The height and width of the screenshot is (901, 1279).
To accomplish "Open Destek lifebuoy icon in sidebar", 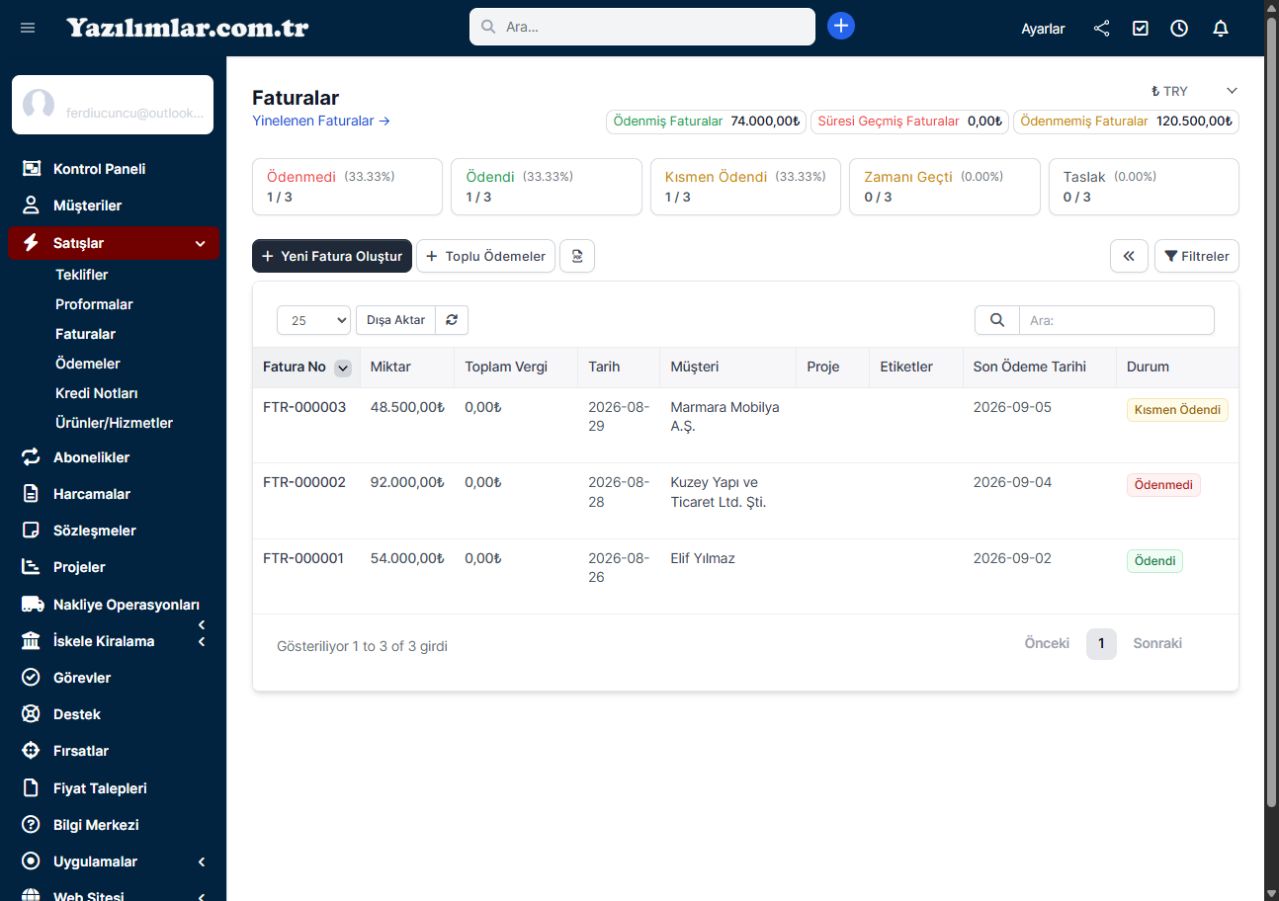I will pos(31,714).
